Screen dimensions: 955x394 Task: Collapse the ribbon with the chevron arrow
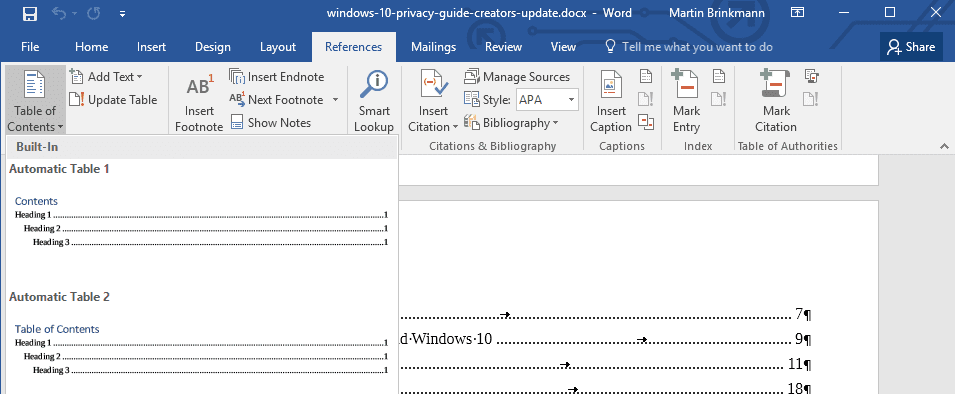pyautogui.click(x=944, y=146)
